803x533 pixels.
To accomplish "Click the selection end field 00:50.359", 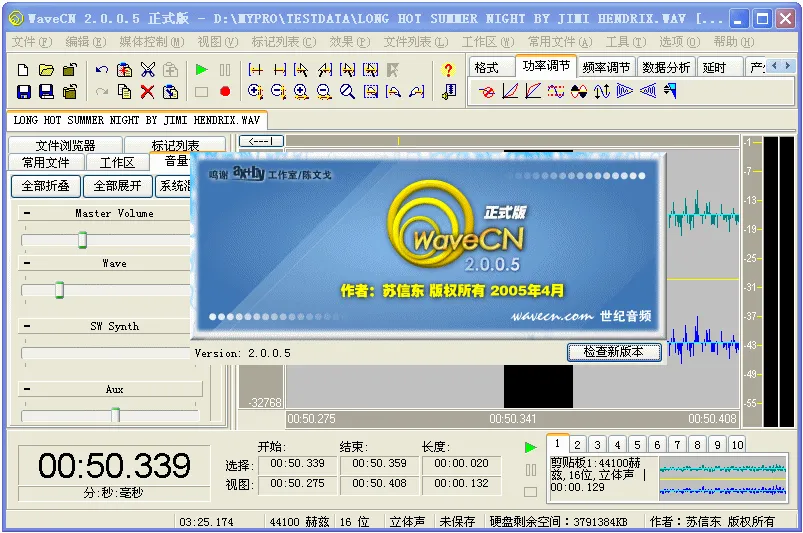I will click(x=379, y=464).
